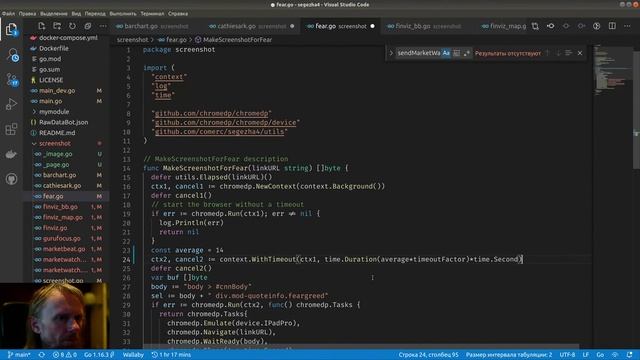The image size is (640, 360).
Task: Open Run and Debug view
Action: click(11, 104)
